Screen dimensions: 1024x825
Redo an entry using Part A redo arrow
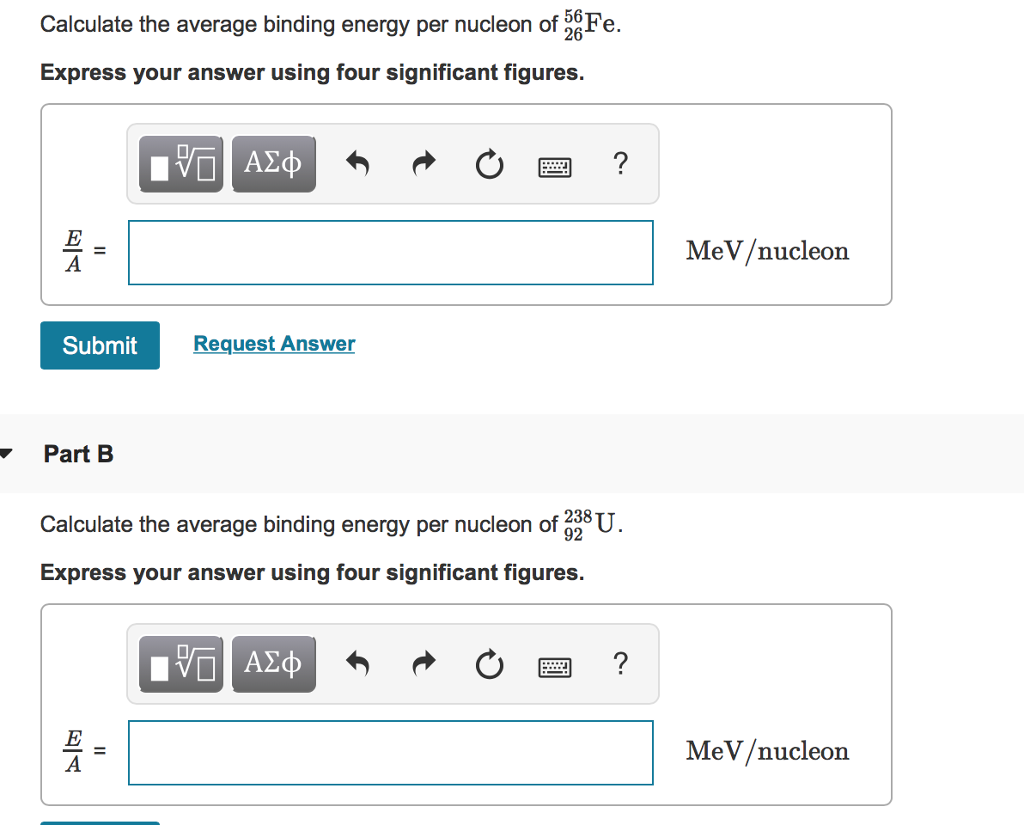tap(422, 163)
